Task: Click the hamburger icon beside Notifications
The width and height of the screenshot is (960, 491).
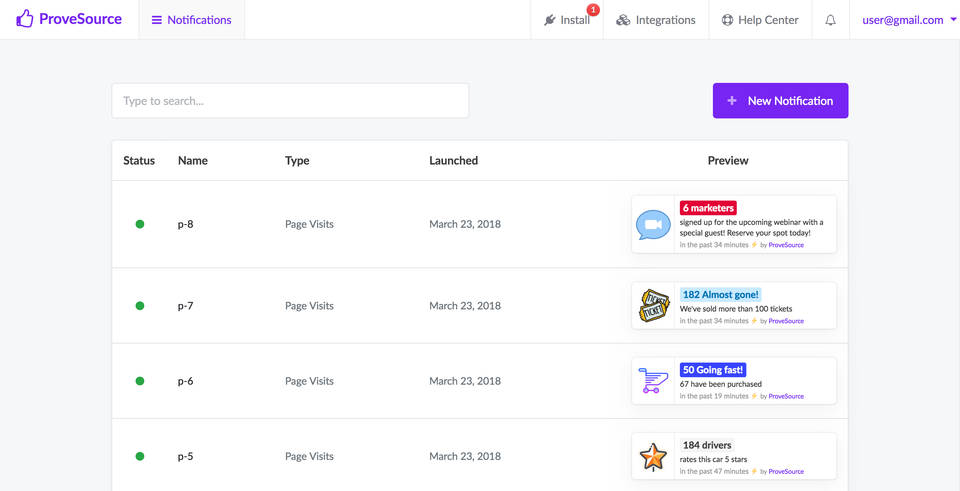Action: point(156,20)
